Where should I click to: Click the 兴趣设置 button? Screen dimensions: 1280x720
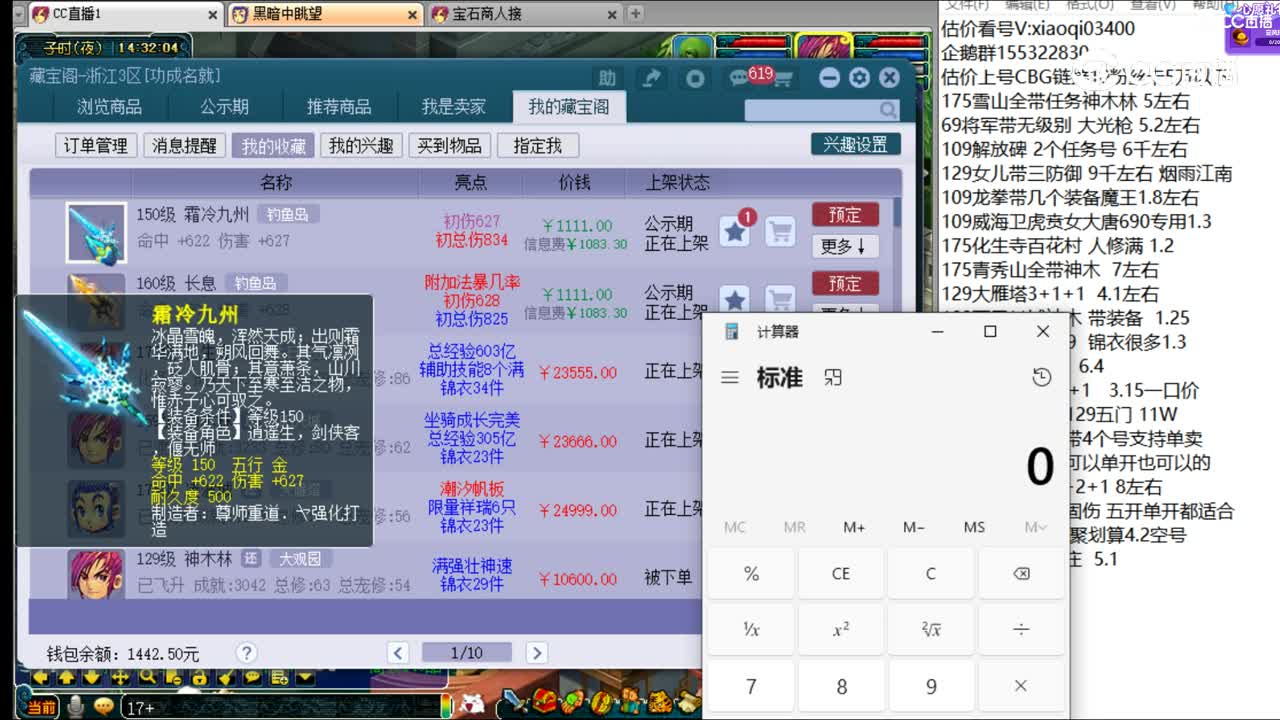855,144
